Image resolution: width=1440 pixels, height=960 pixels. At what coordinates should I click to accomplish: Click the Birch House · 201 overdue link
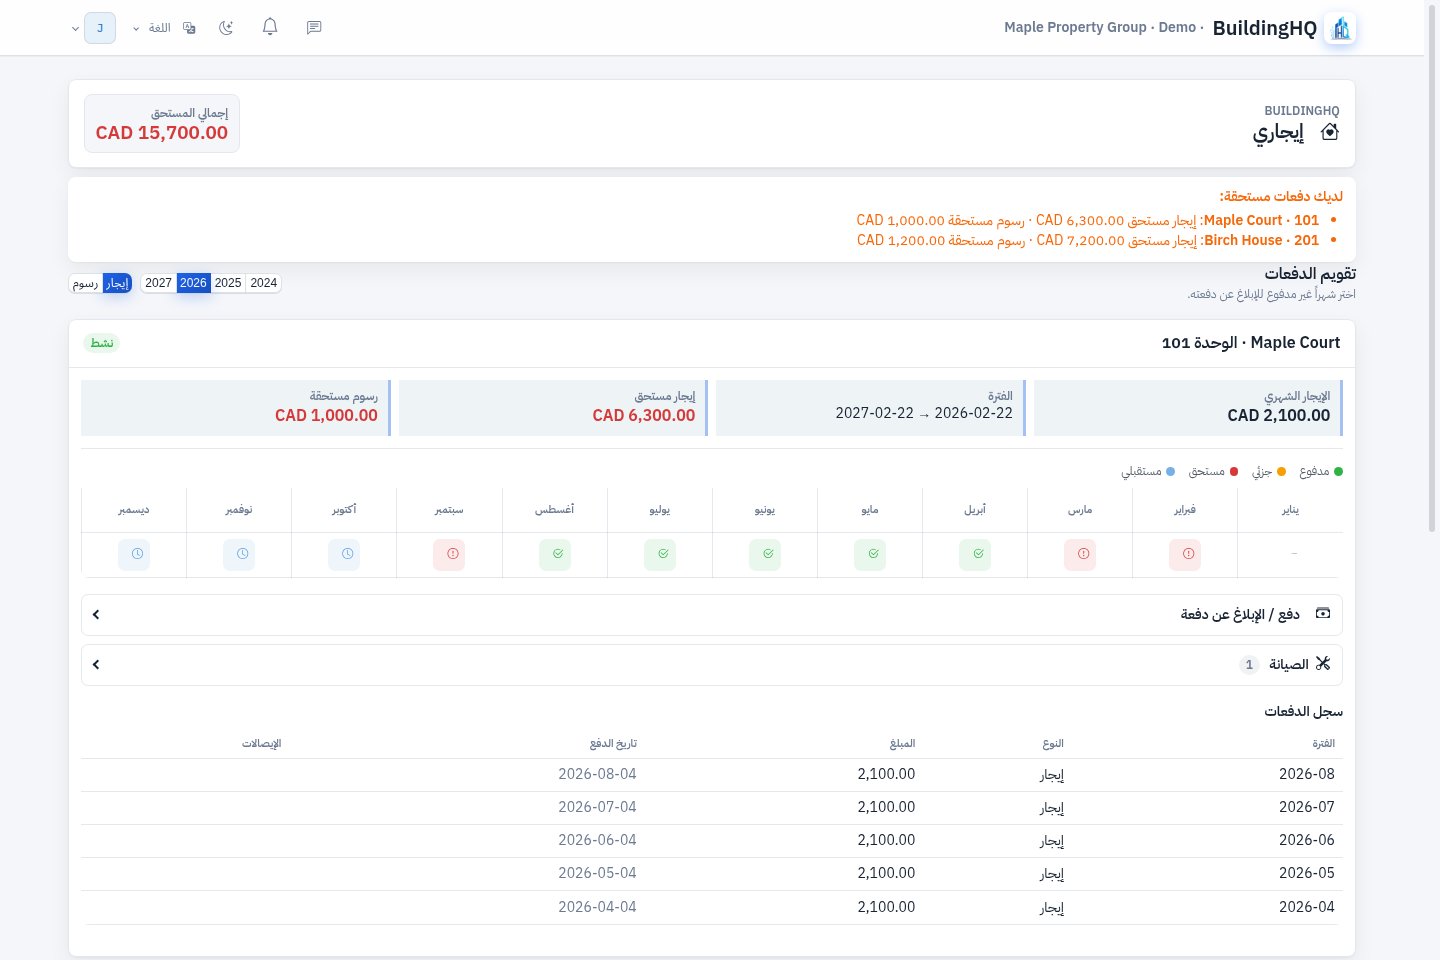[x=1261, y=240]
